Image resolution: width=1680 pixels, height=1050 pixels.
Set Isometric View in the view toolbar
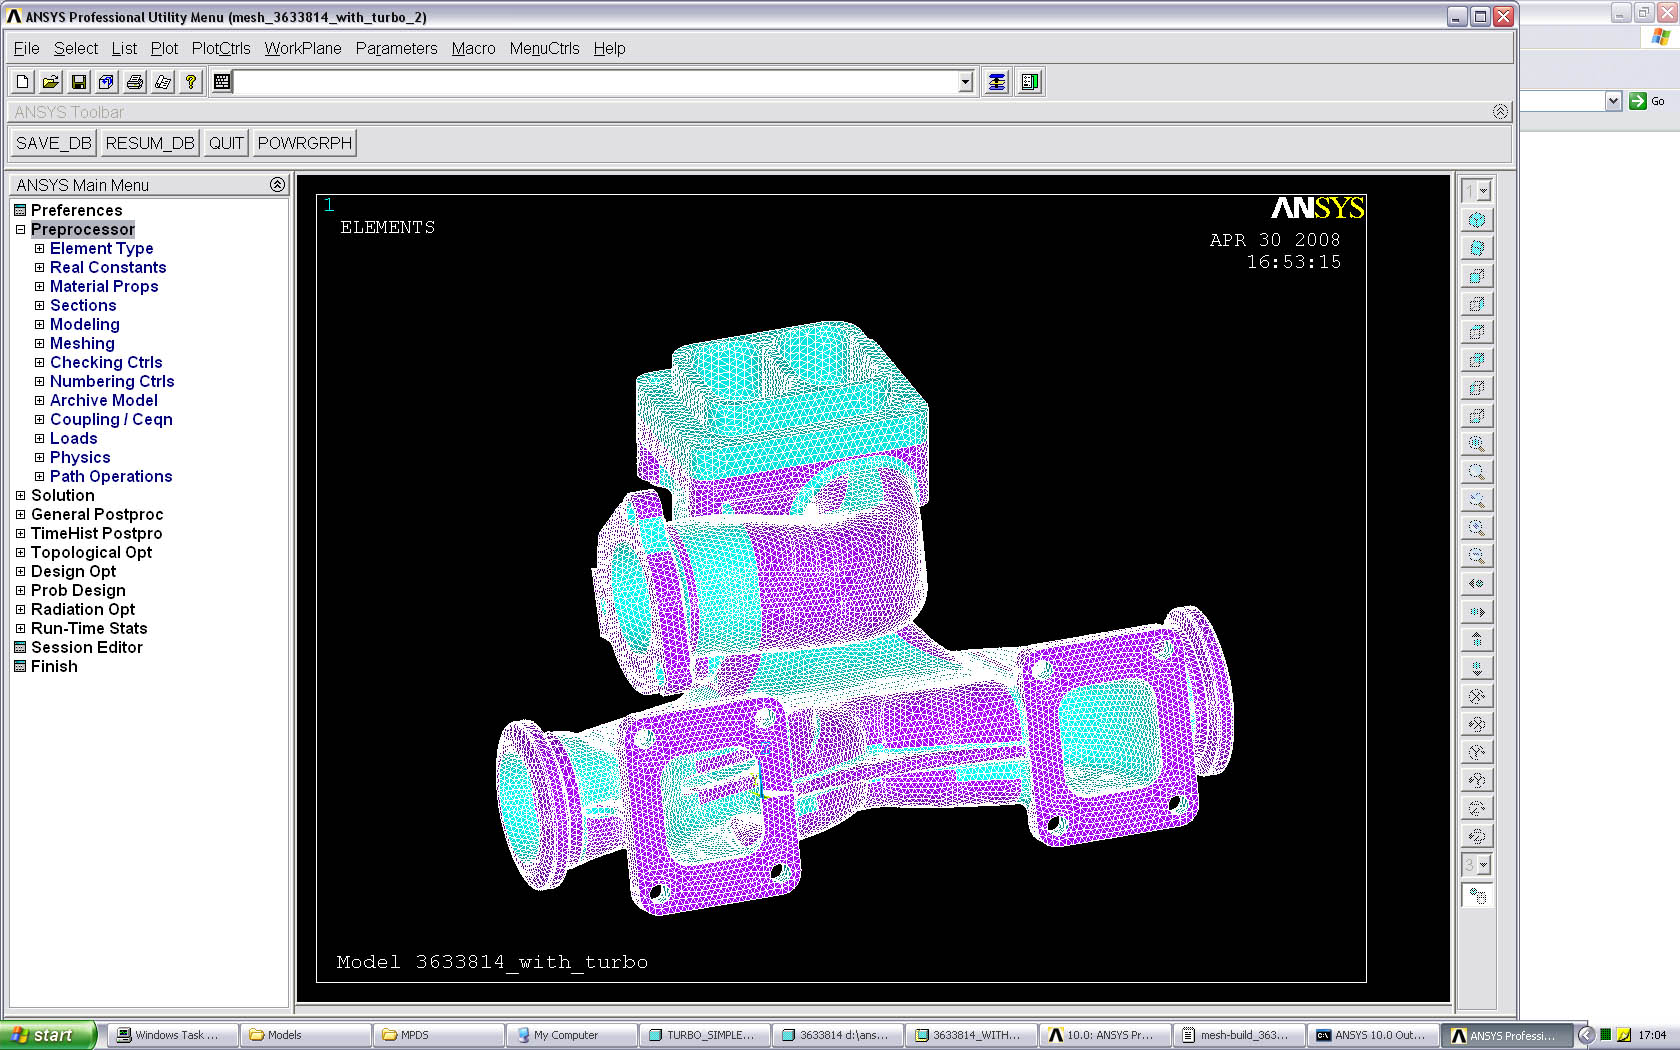point(1477,220)
